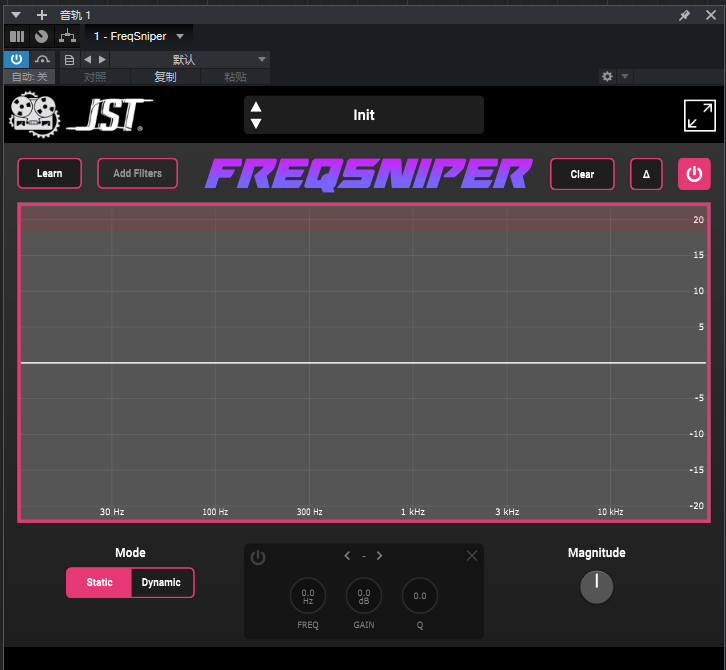Open the routing tree icon
Viewport: 726px width, 670px height.
coord(68,36)
